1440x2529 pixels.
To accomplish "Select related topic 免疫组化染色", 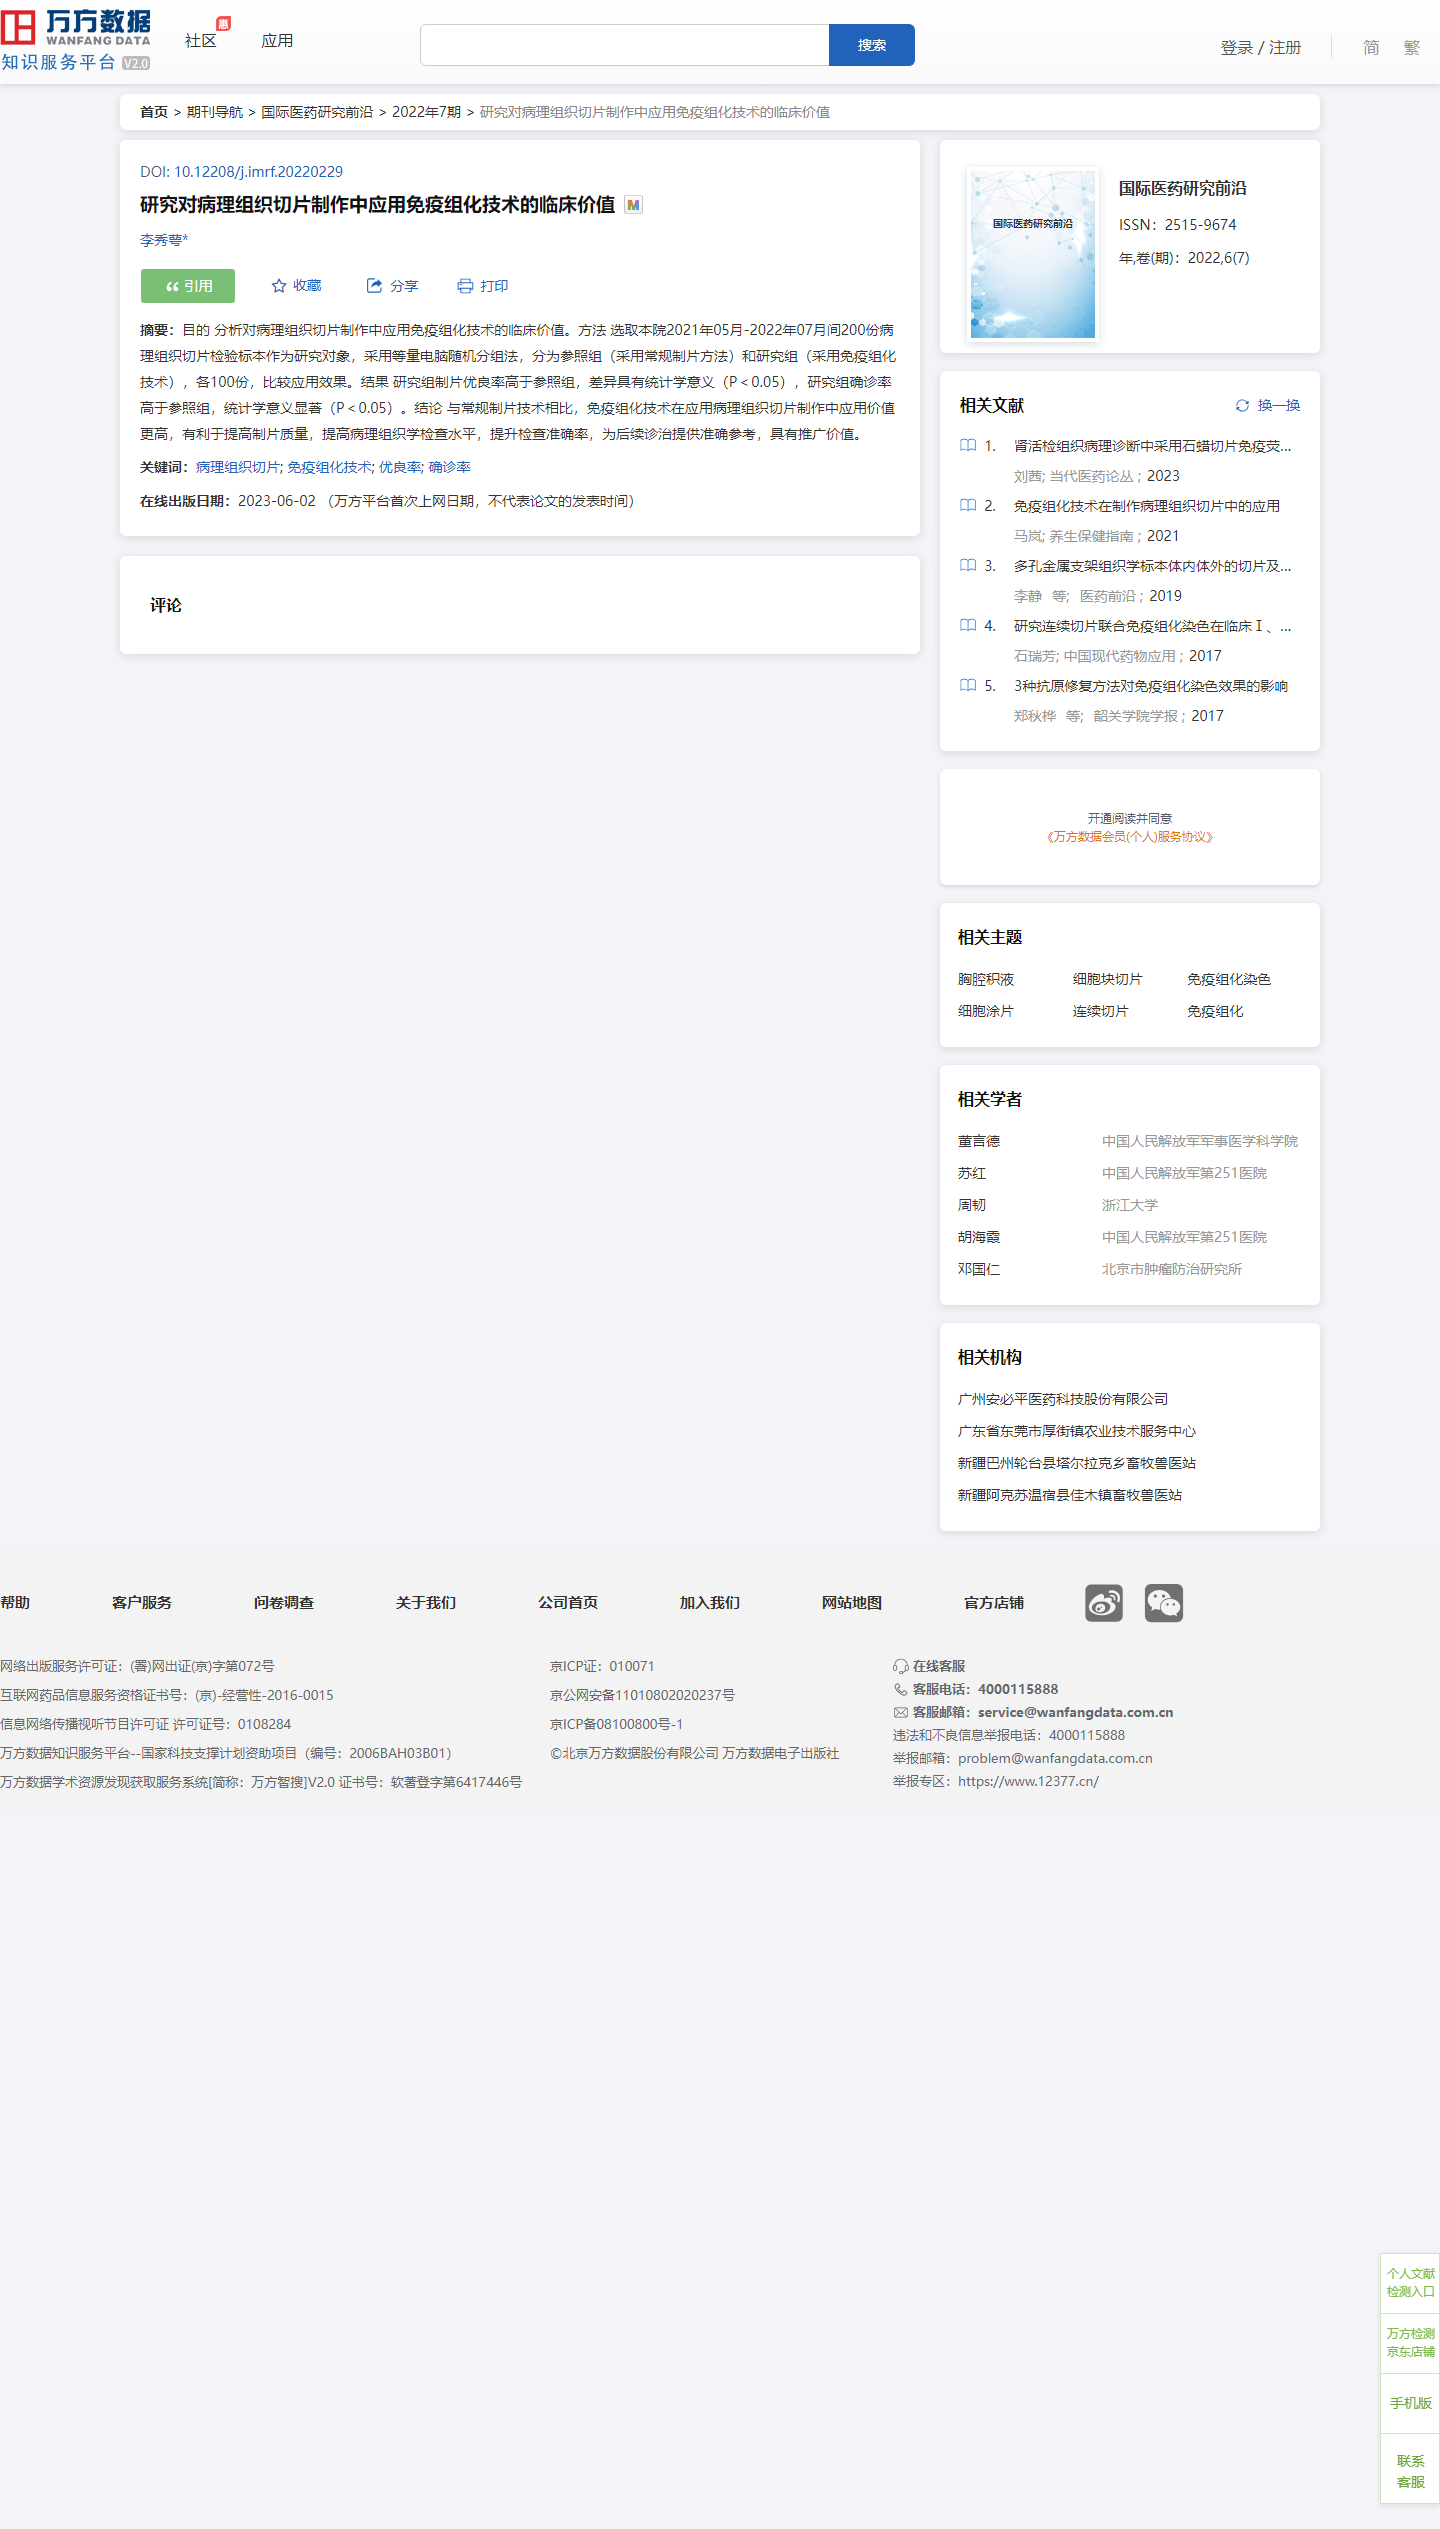I will coord(1229,980).
